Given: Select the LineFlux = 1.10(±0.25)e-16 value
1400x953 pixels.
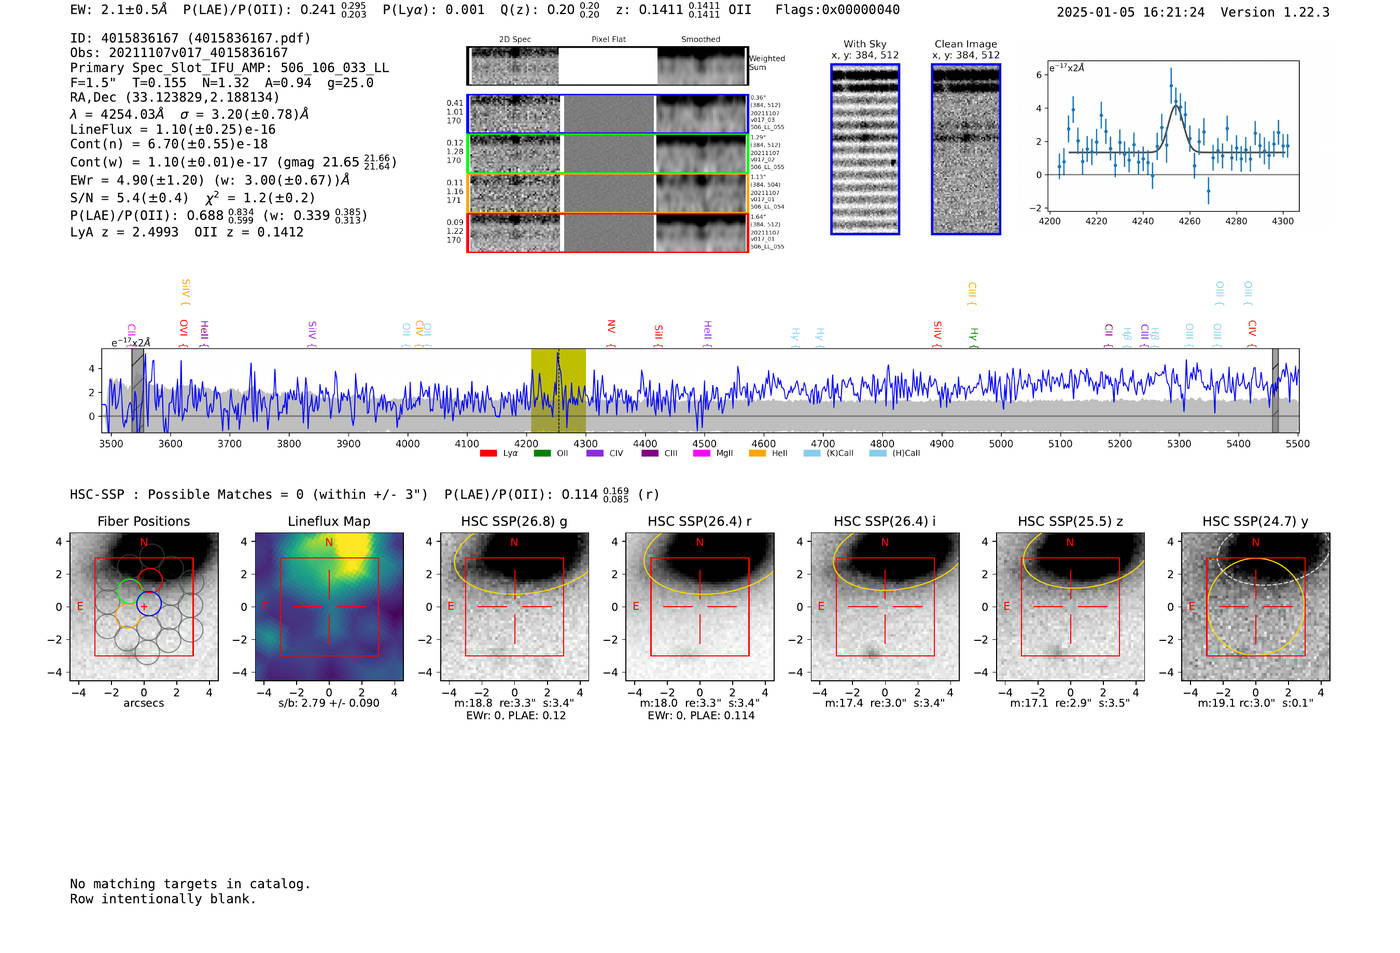Looking at the screenshot, I should (x=173, y=129).
